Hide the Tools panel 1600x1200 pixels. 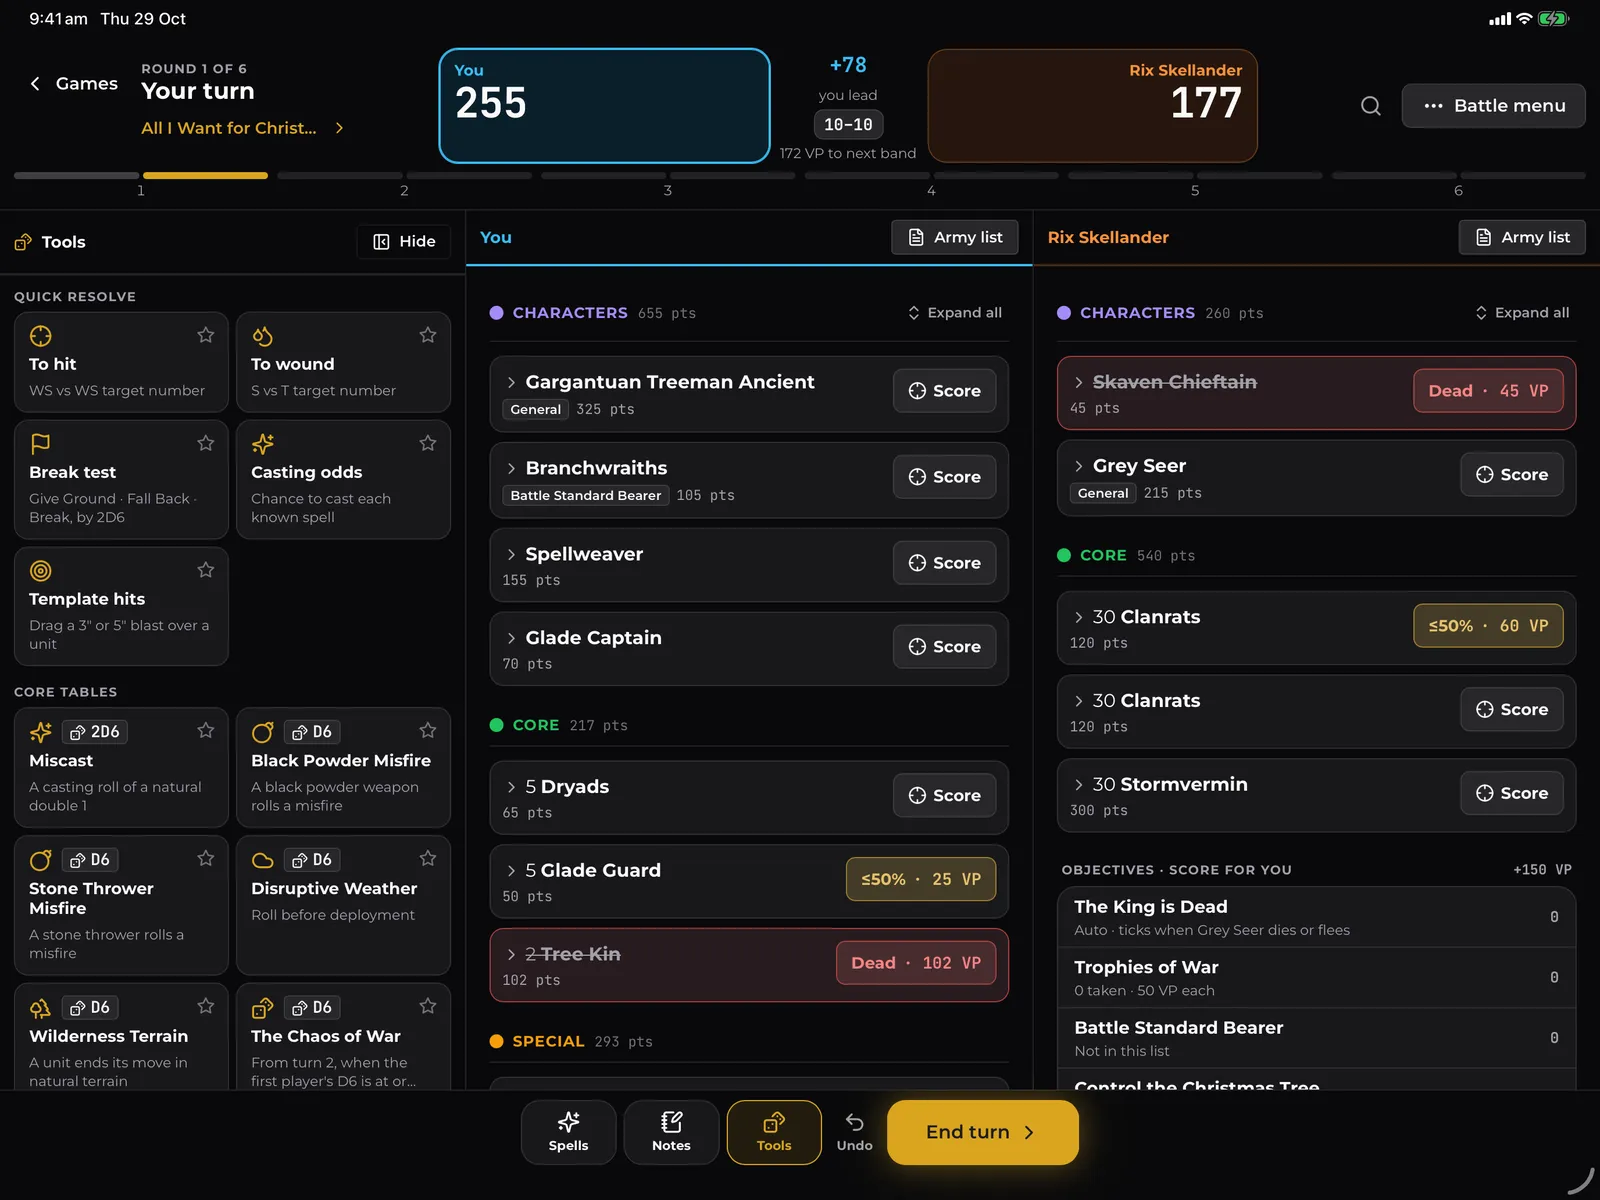tap(404, 242)
